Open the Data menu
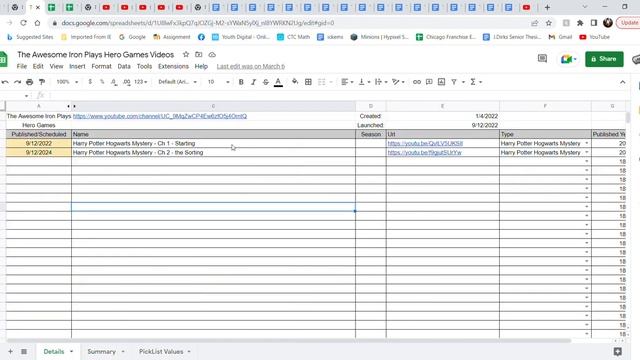 click(x=124, y=66)
